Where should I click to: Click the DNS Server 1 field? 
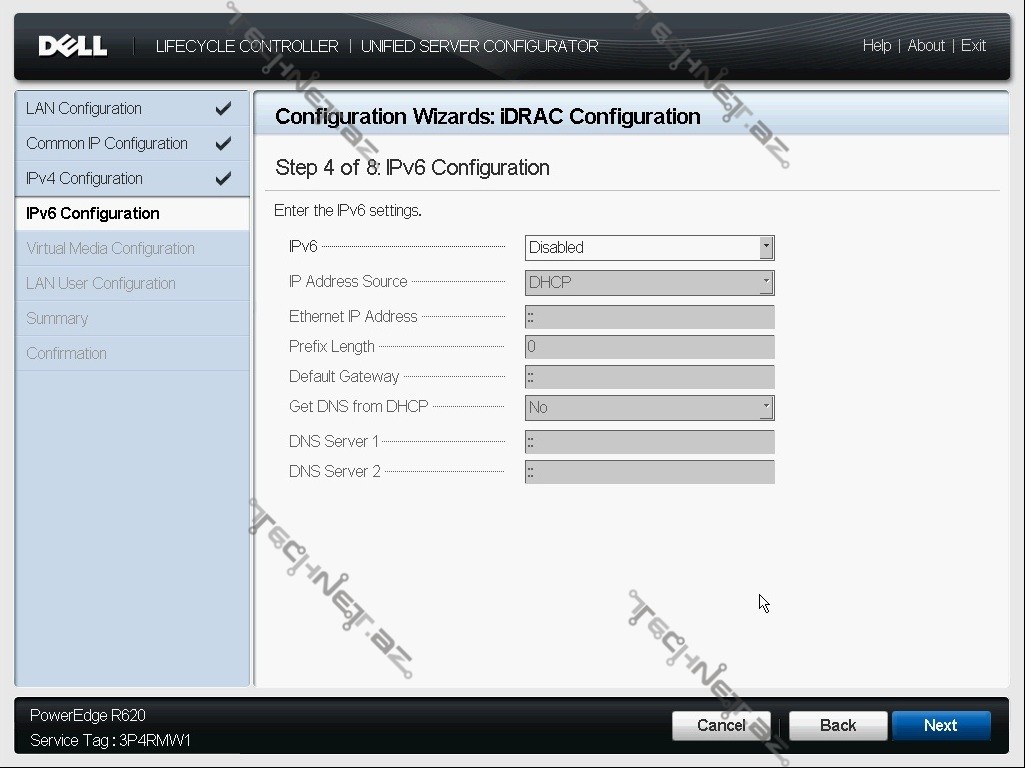click(649, 442)
